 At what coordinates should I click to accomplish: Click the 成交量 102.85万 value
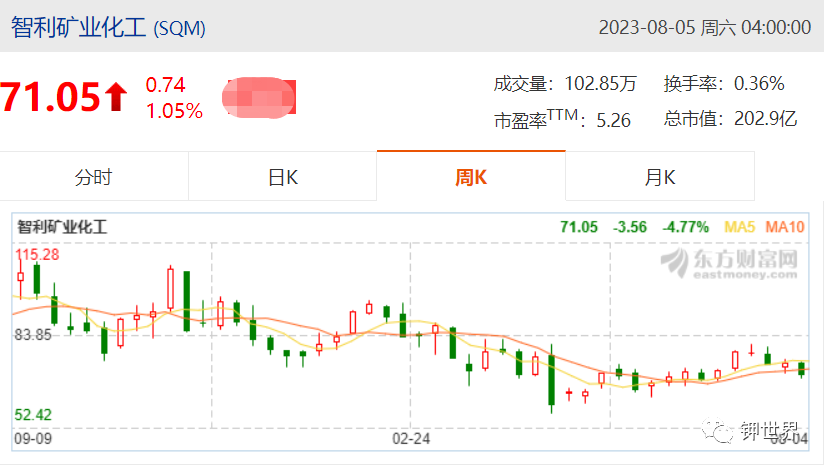[601, 84]
